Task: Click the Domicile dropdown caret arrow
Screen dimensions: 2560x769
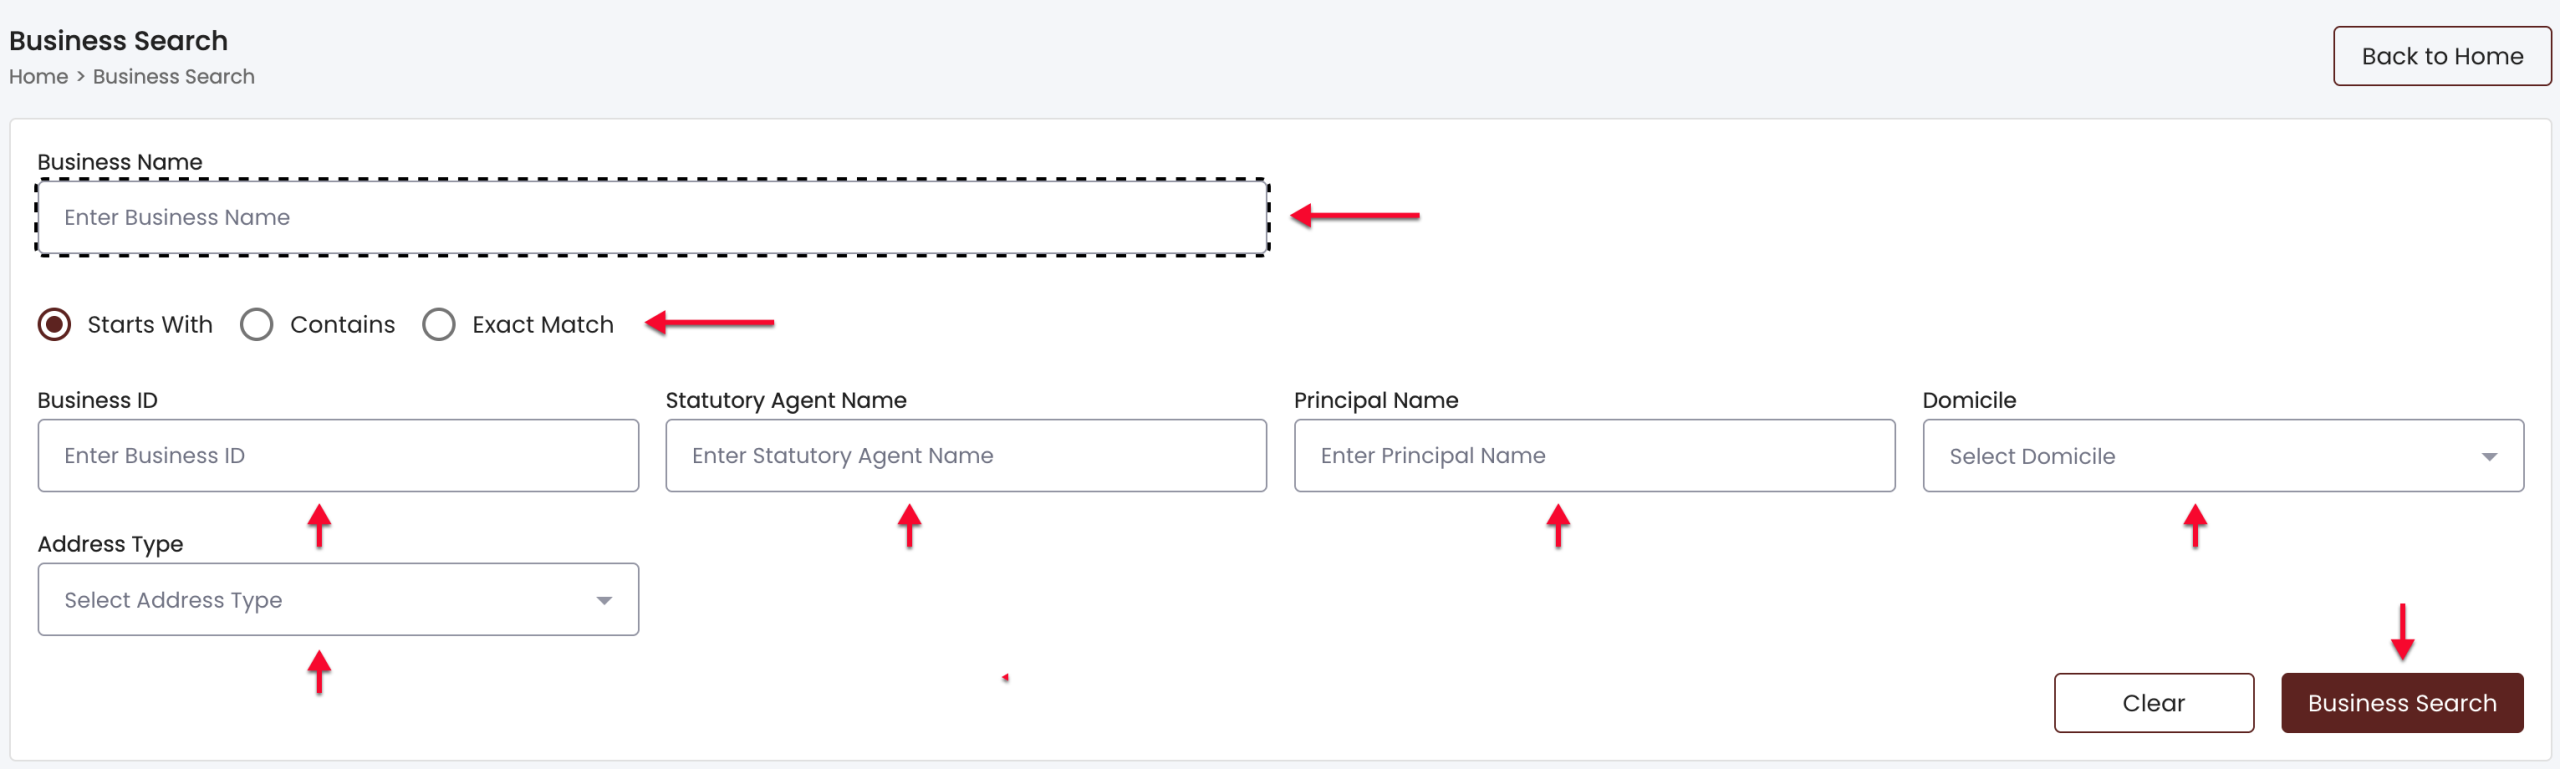Action: click(2489, 457)
